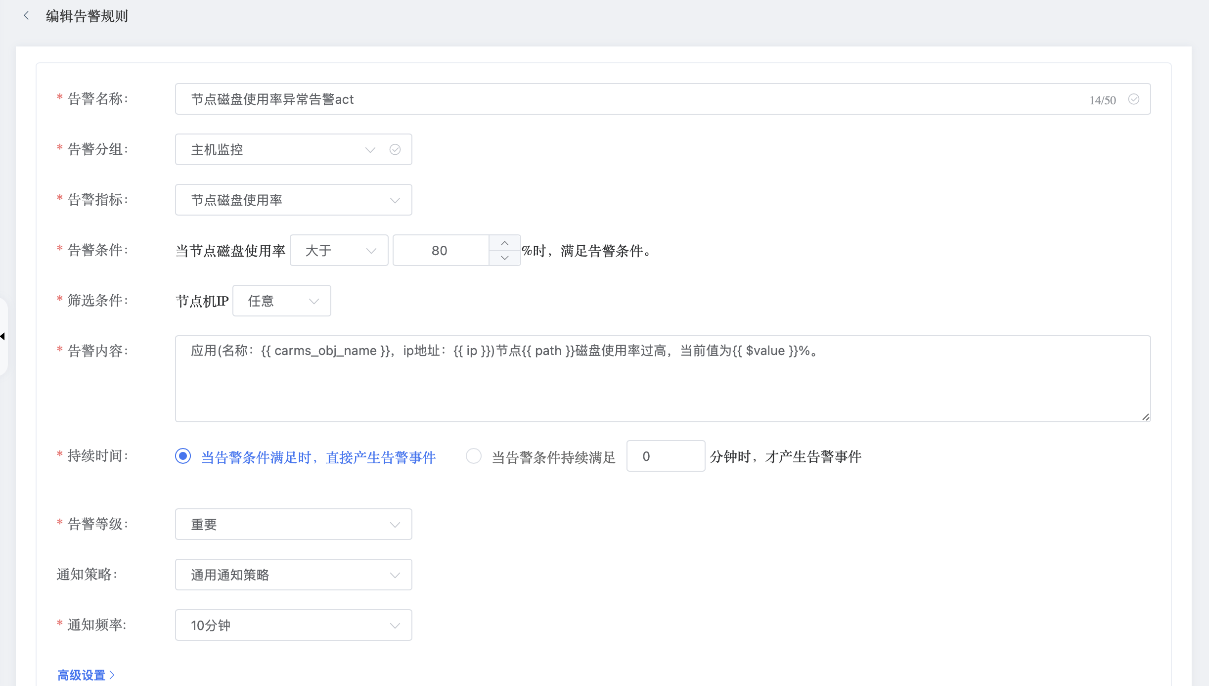Open the 大于 comparison operator dropdown

338,251
